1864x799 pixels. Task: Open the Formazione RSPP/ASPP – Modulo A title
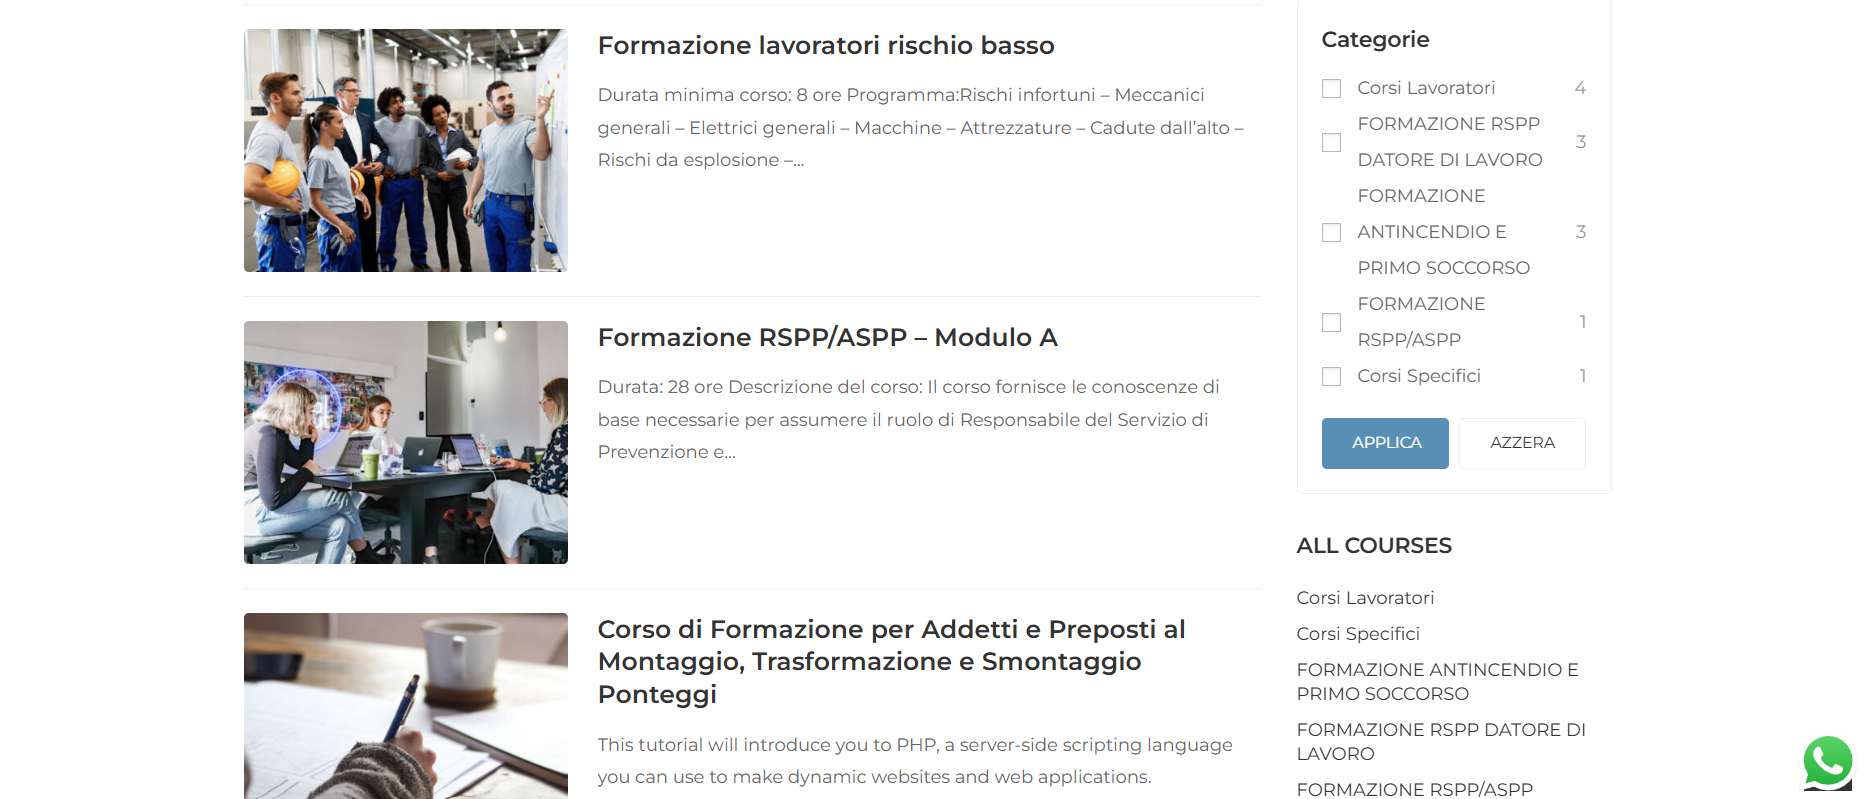(x=827, y=338)
